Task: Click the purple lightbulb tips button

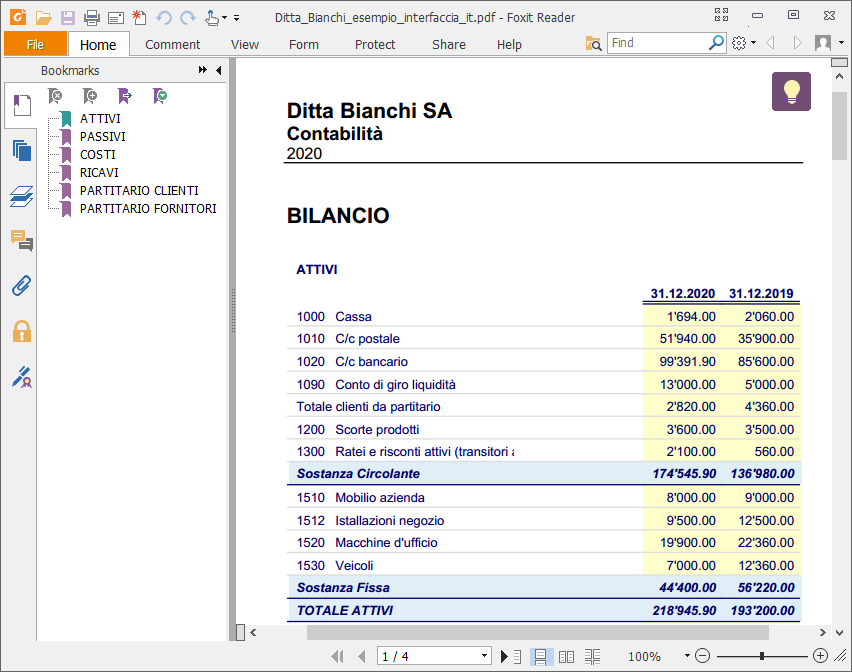Action: coord(791,91)
